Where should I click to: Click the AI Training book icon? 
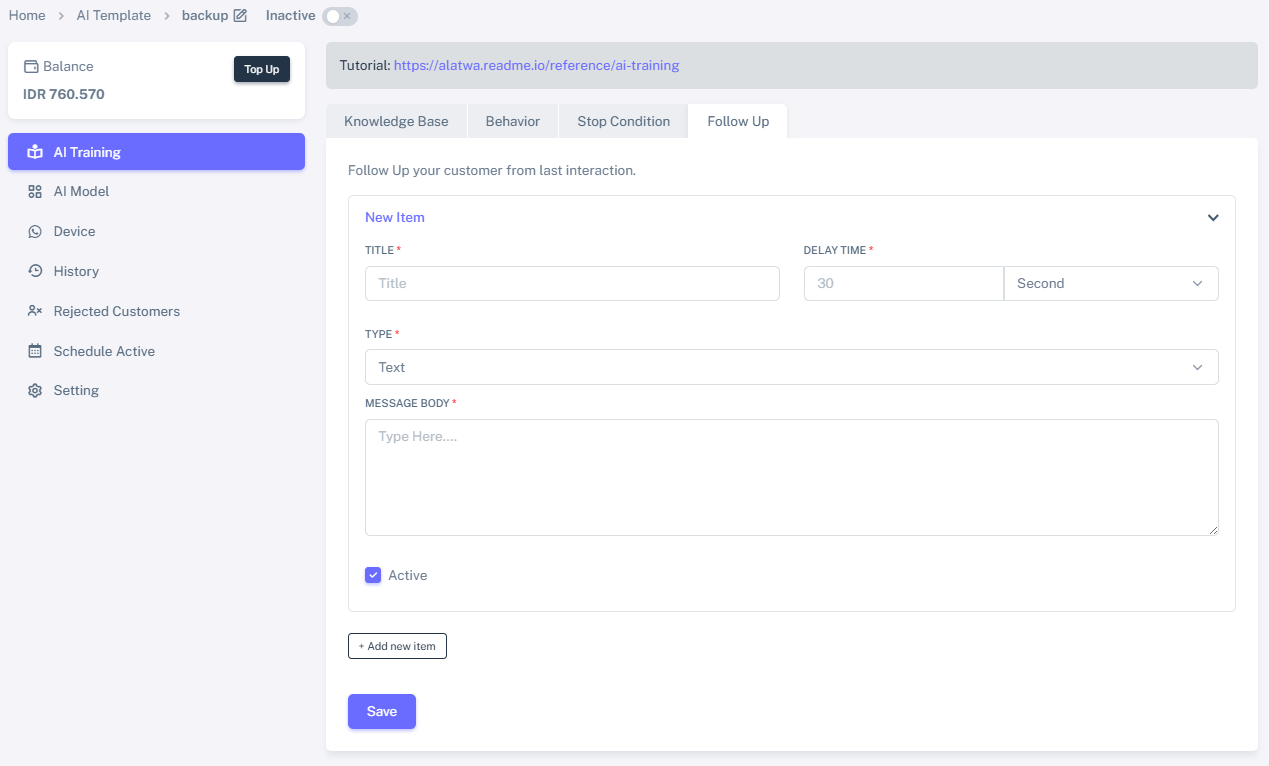click(35, 152)
